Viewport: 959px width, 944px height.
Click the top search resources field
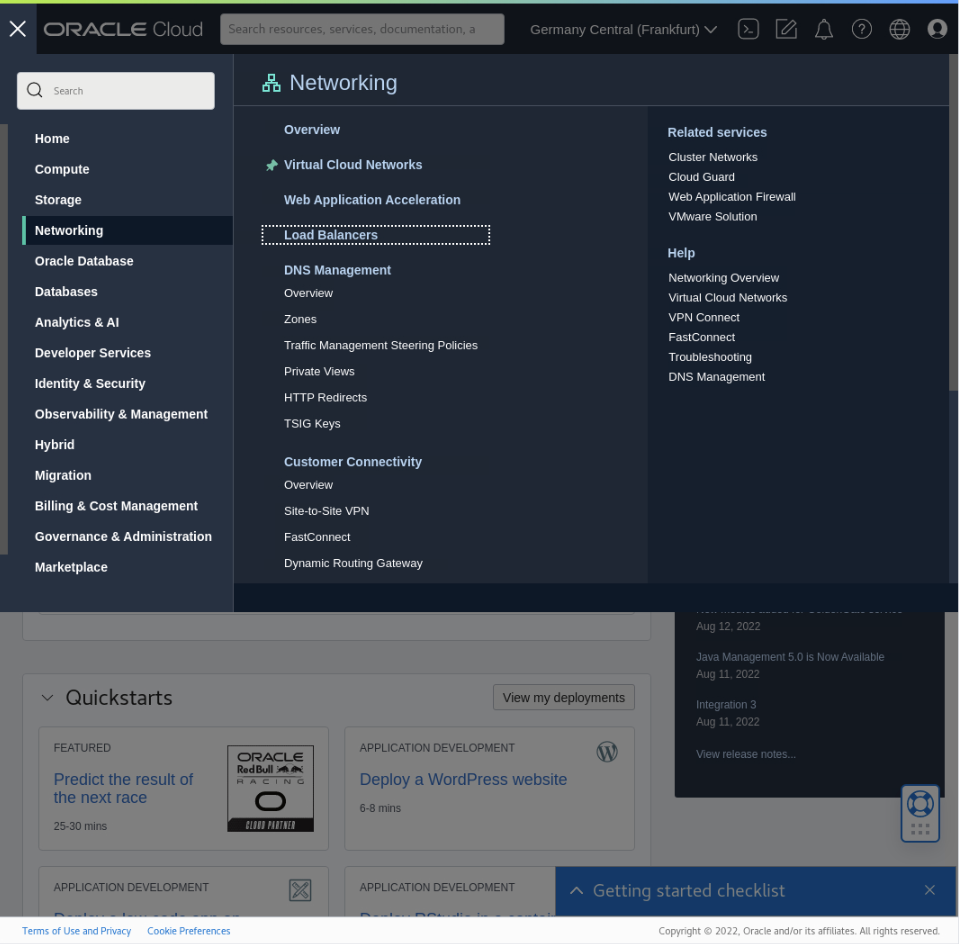pos(362,29)
